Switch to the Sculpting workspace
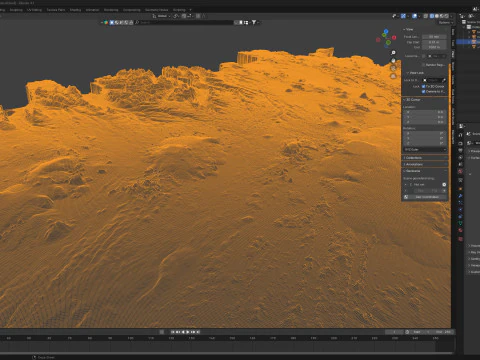Image resolution: width=480 pixels, height=360 pixels. (16, 10)
